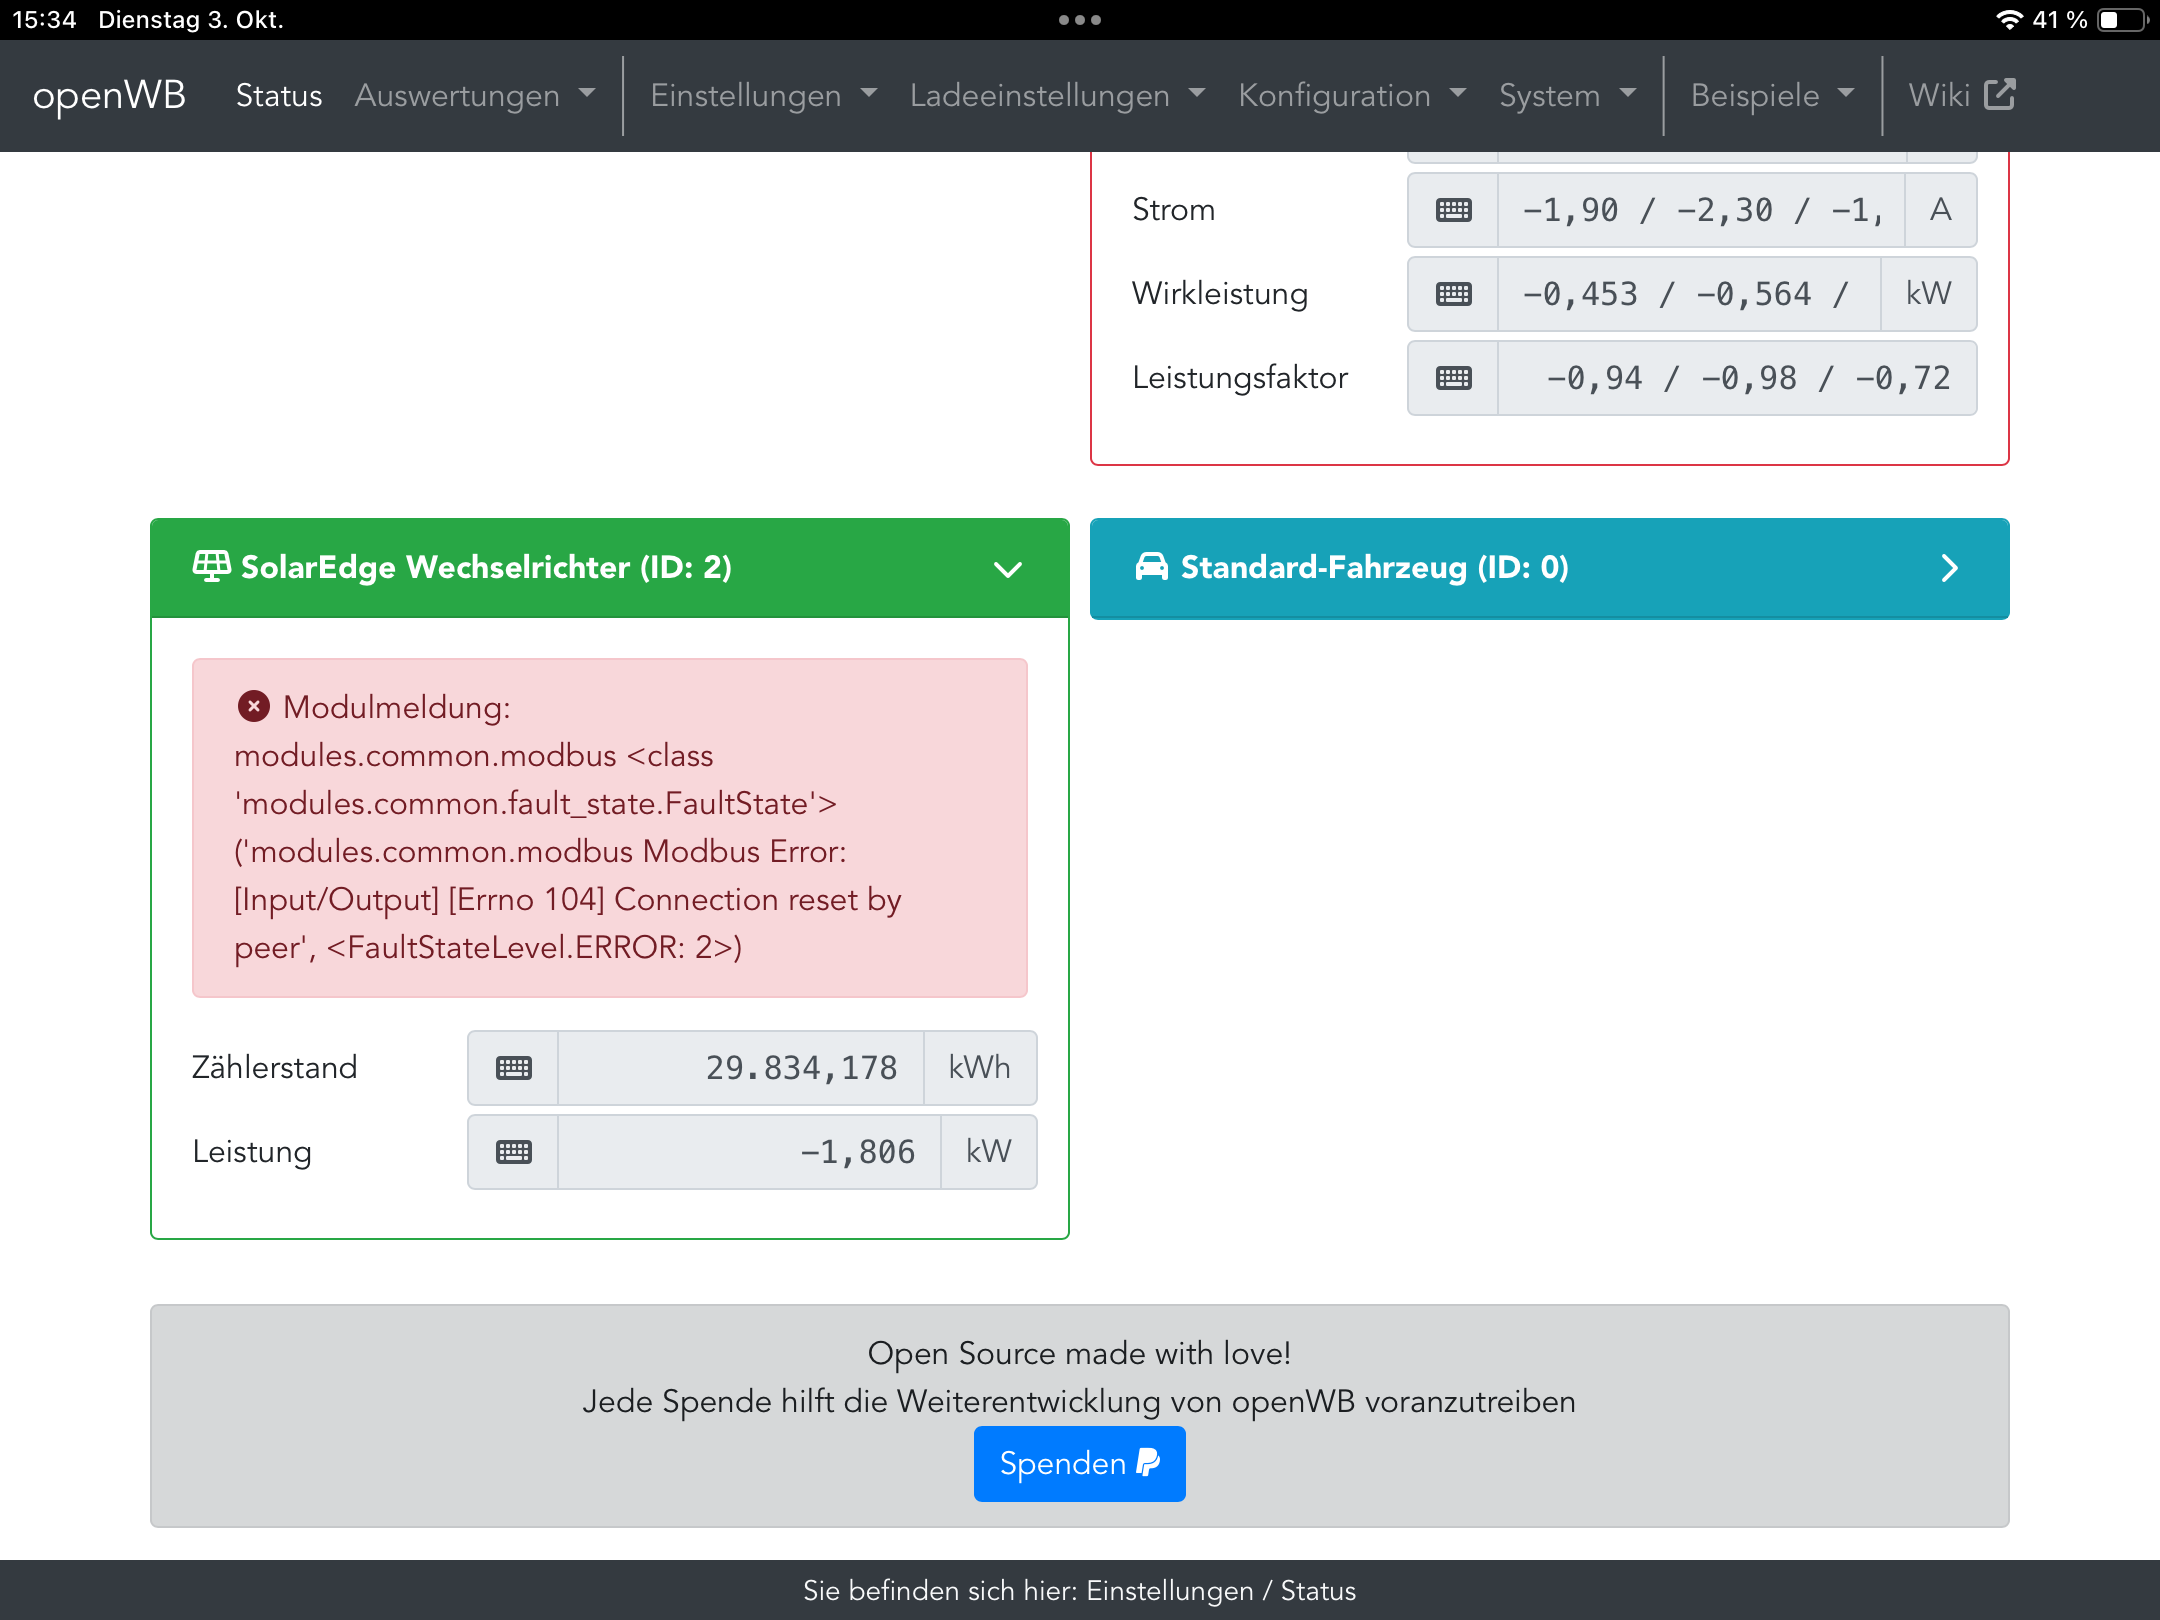The width and height of the screenshot is (2160, 1620).
Task: Click the openWB brand logo
Action: click(109, 95)
